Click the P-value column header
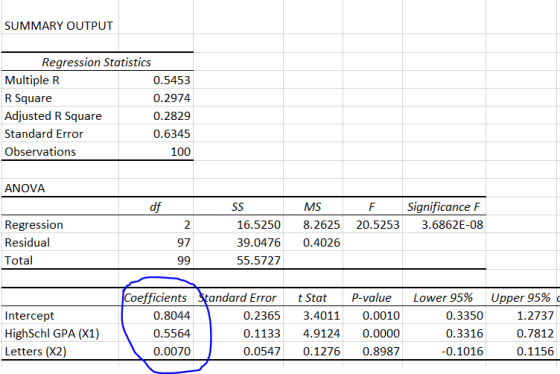The image size is (560, 374). coord(371,298)
